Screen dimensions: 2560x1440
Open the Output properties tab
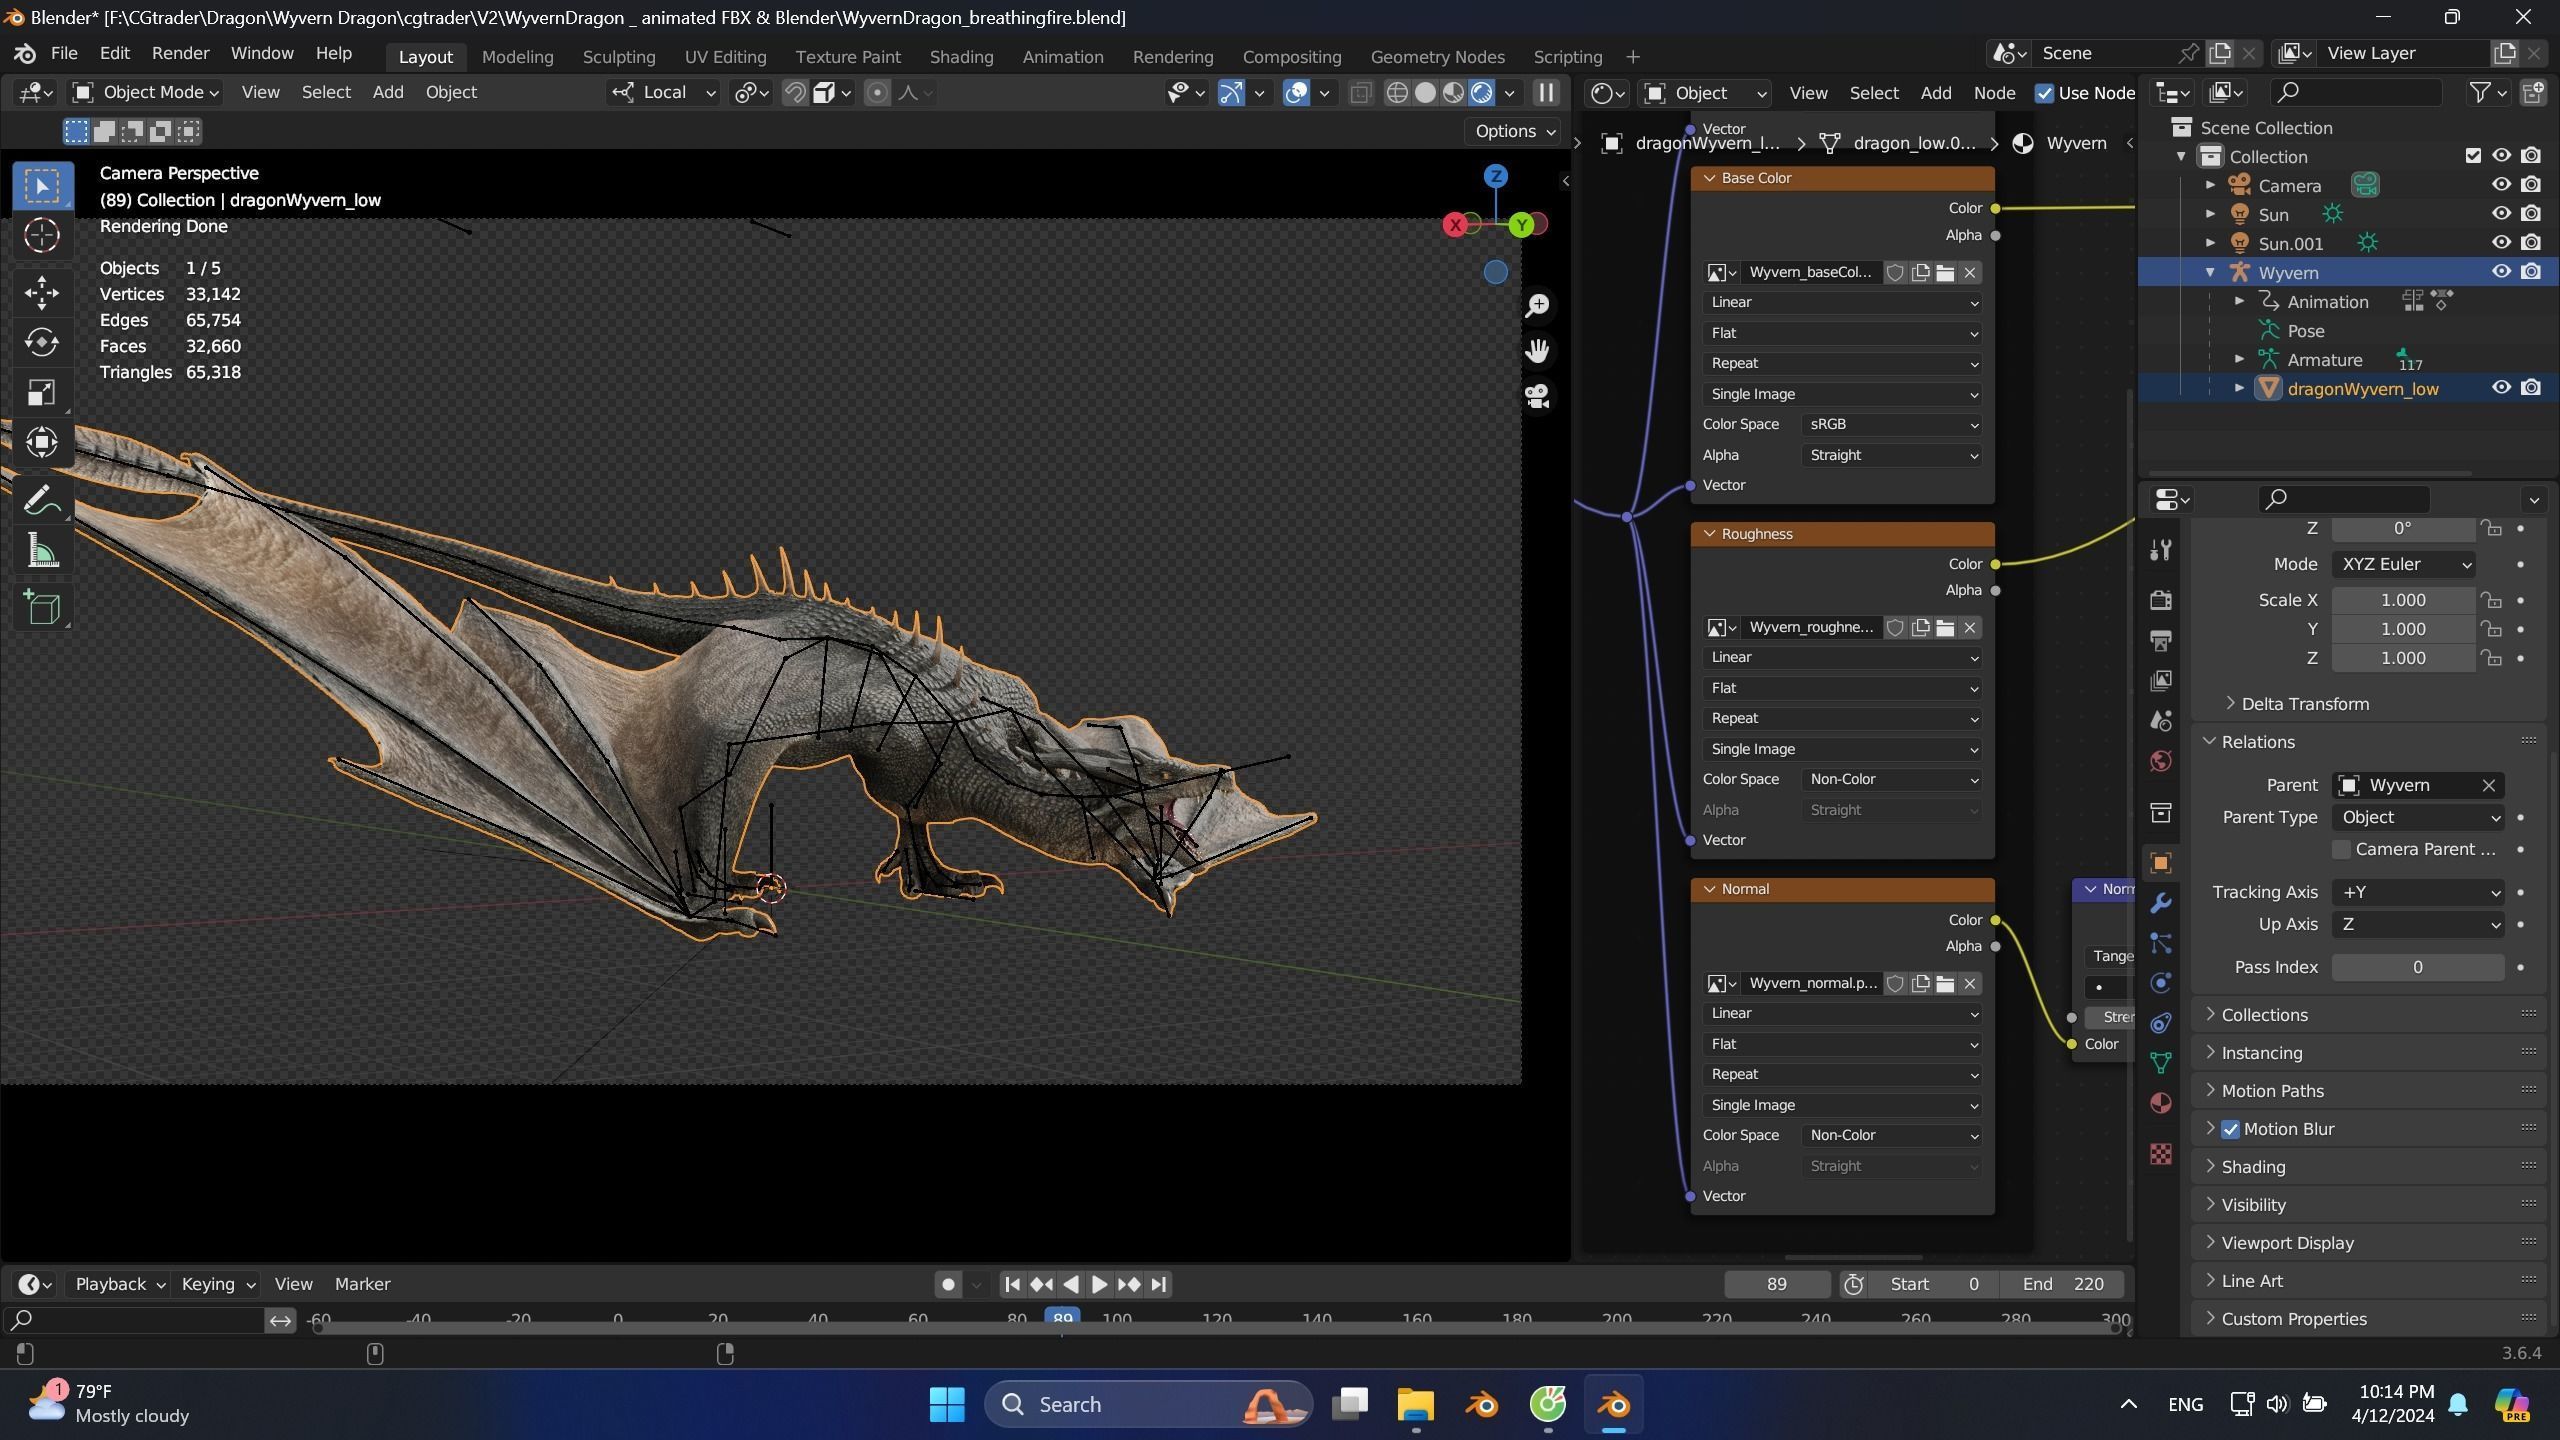coord(2160,640)
